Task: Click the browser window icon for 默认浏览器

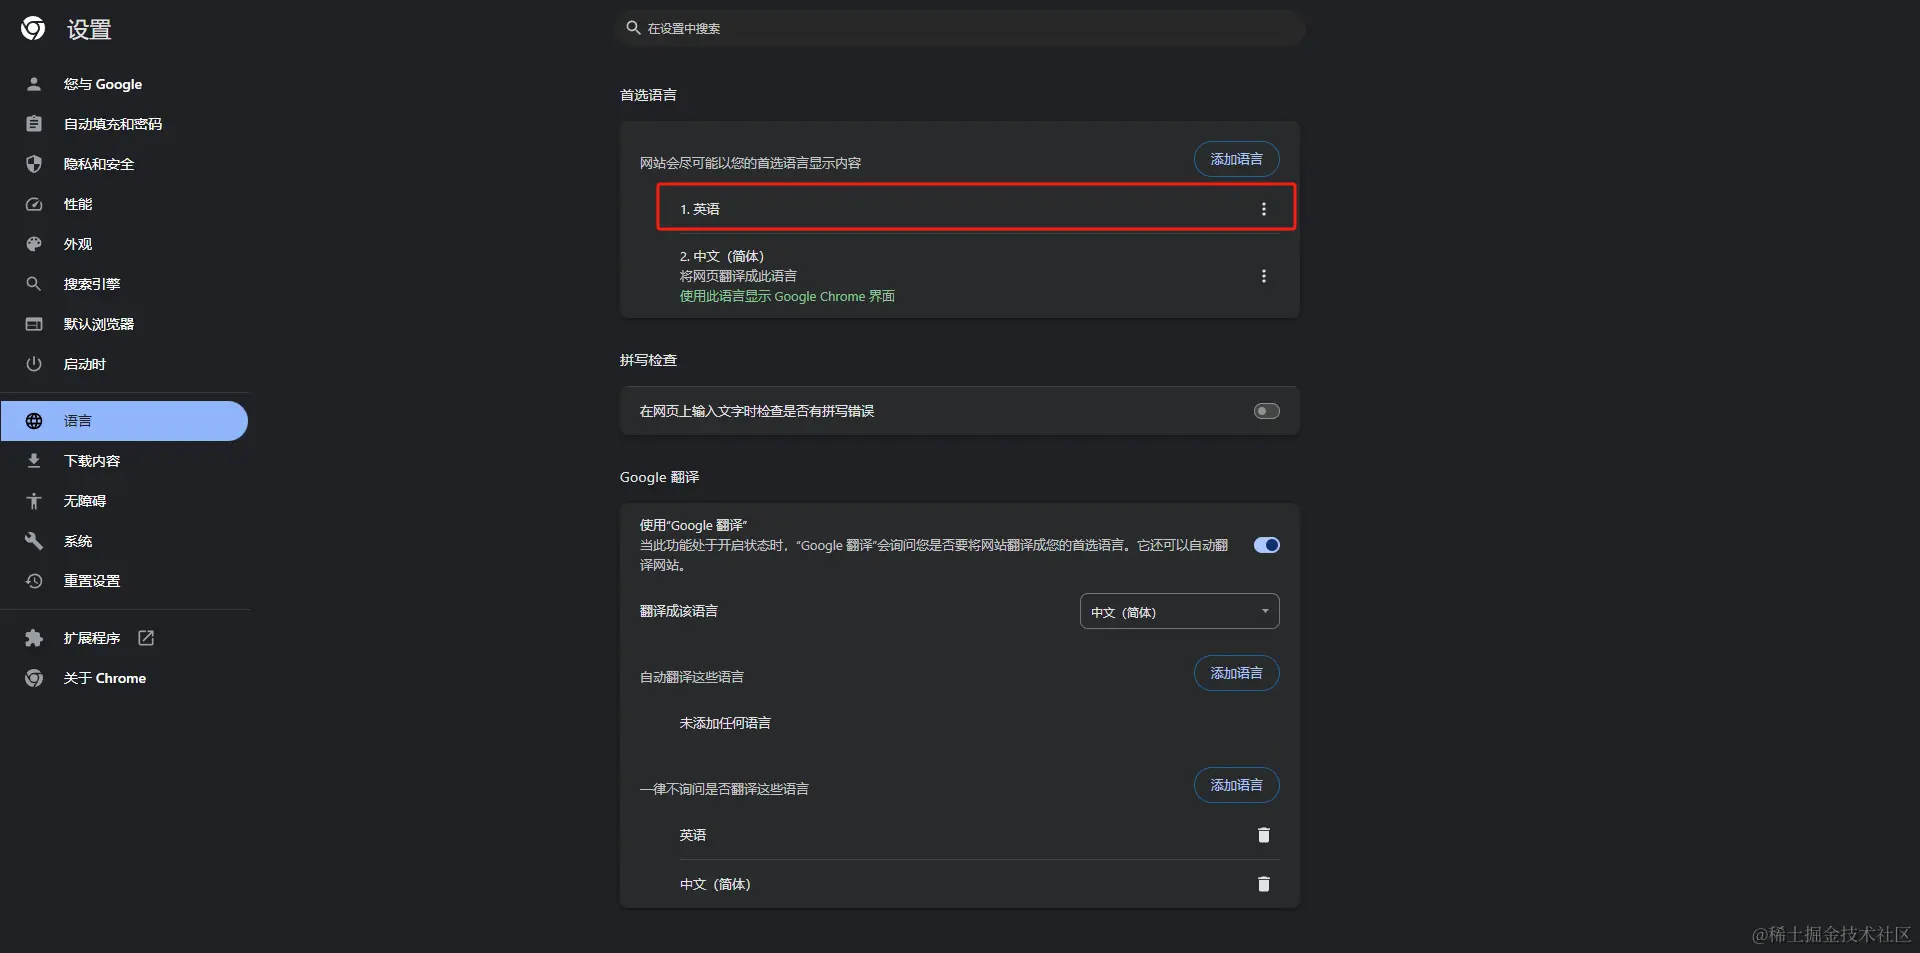Action: coord(34,324)
